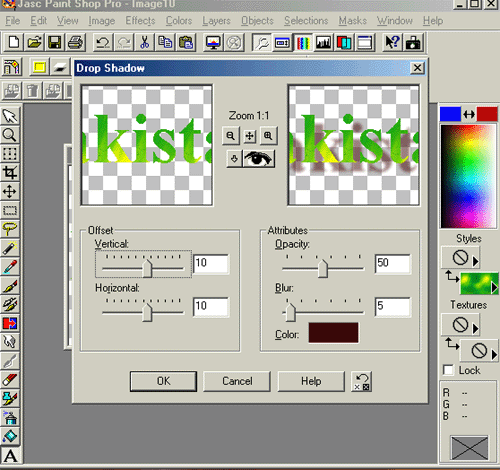Click the Help button in dialog
Screen dimensions: 500x470
(x=311, y=381)
